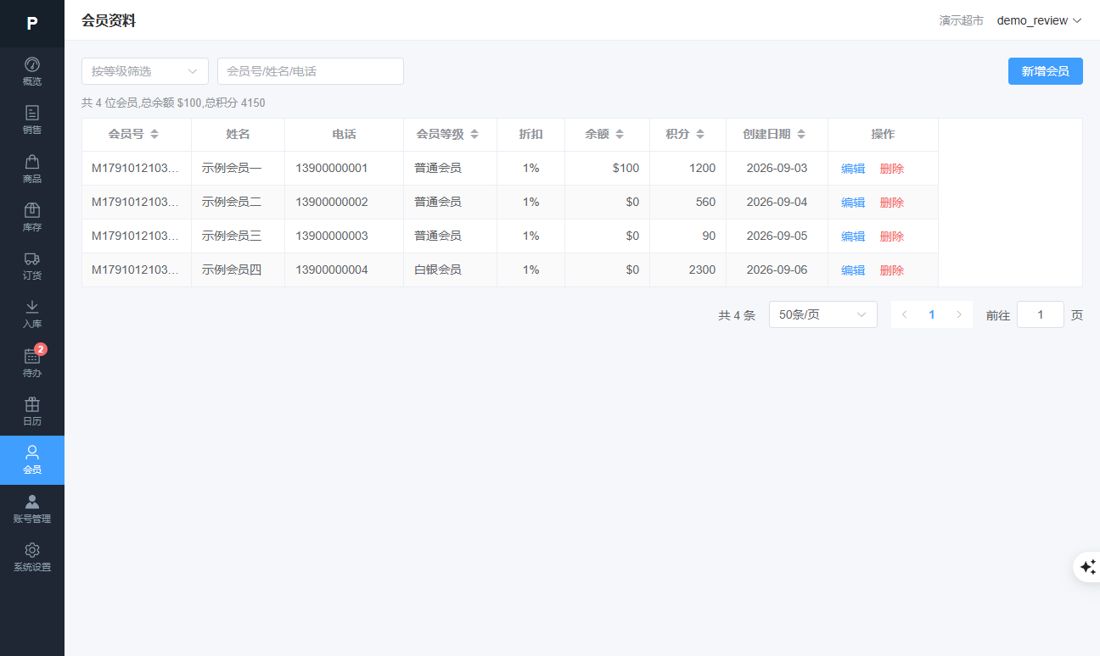
Task: Click the 会员资料 page title
Action: (x=109, y=21)
